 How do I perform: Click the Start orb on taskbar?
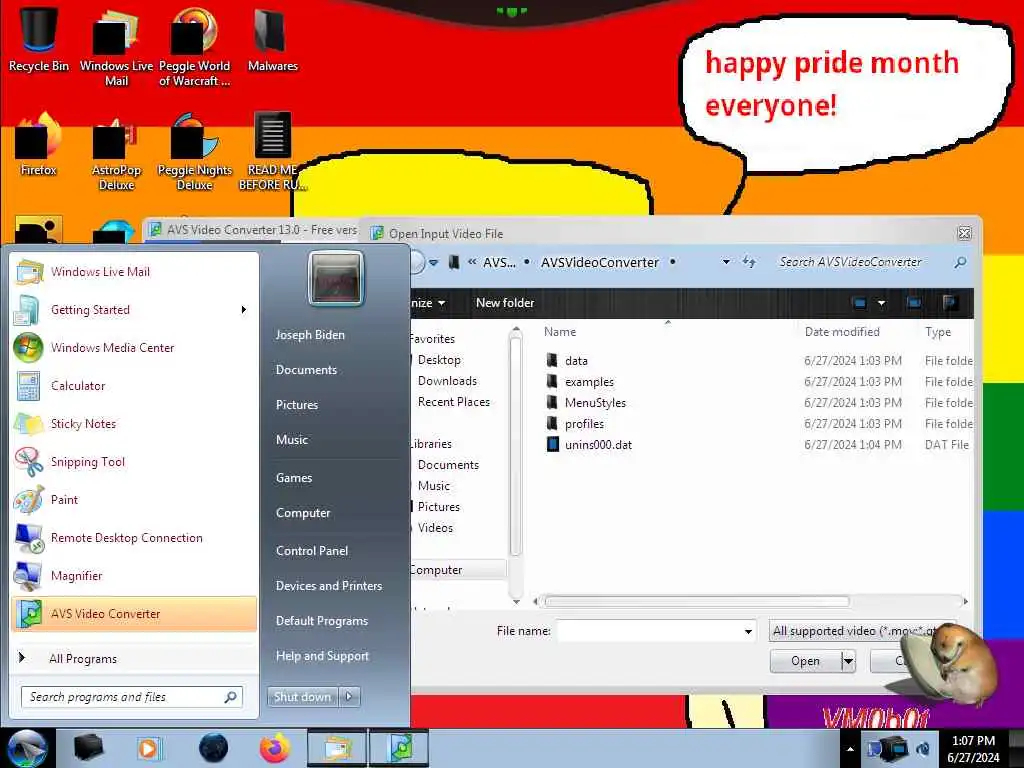(27, 748)
